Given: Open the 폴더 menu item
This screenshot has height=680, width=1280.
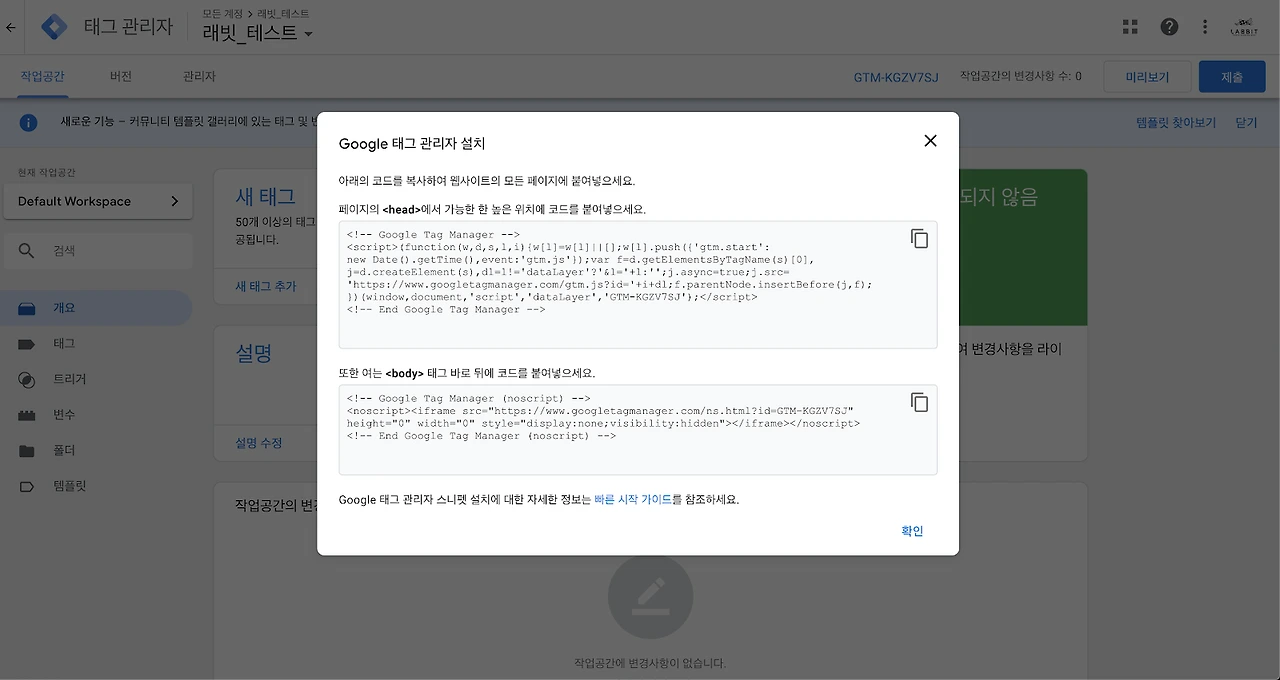Looking at the screenshot, I should [x=64, y=451].
